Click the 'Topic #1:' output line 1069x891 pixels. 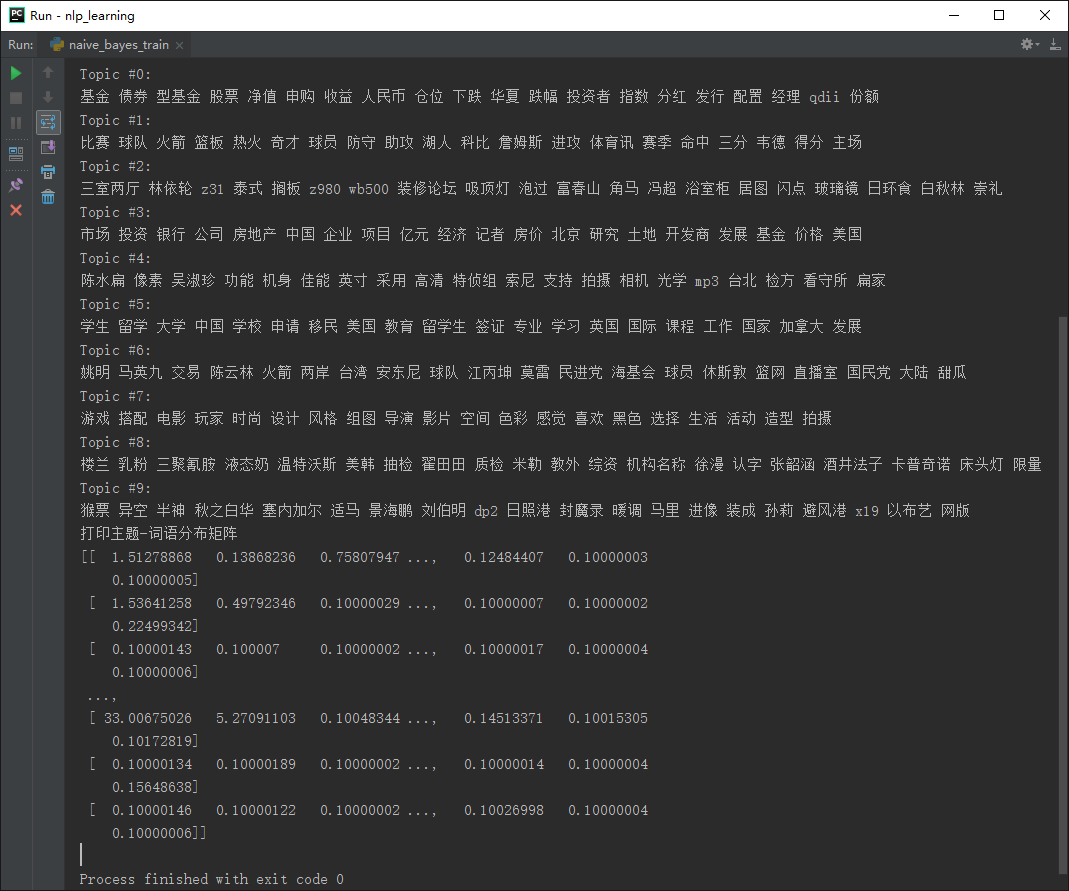coord(115,120)
